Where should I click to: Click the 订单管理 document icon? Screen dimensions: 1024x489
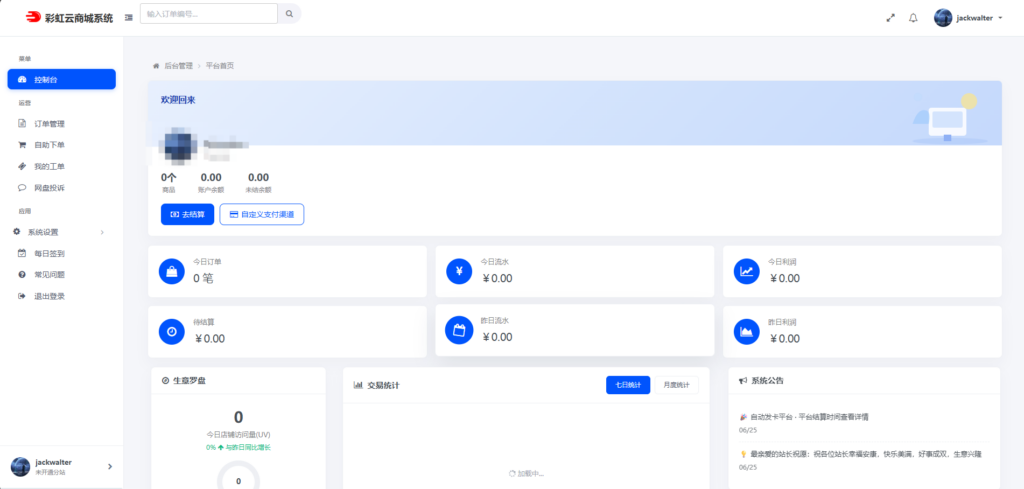[x=22, y=123]
